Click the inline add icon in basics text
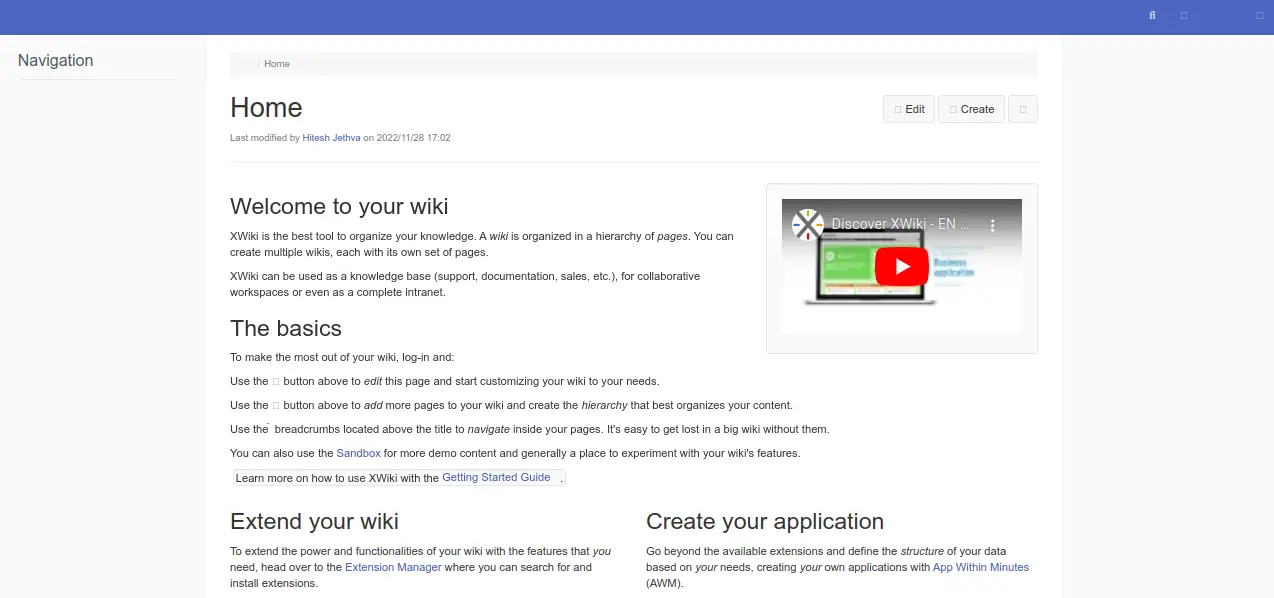The height and width of the screenshot is (598, 1274). pyautogui.click(x=276, y=405)
